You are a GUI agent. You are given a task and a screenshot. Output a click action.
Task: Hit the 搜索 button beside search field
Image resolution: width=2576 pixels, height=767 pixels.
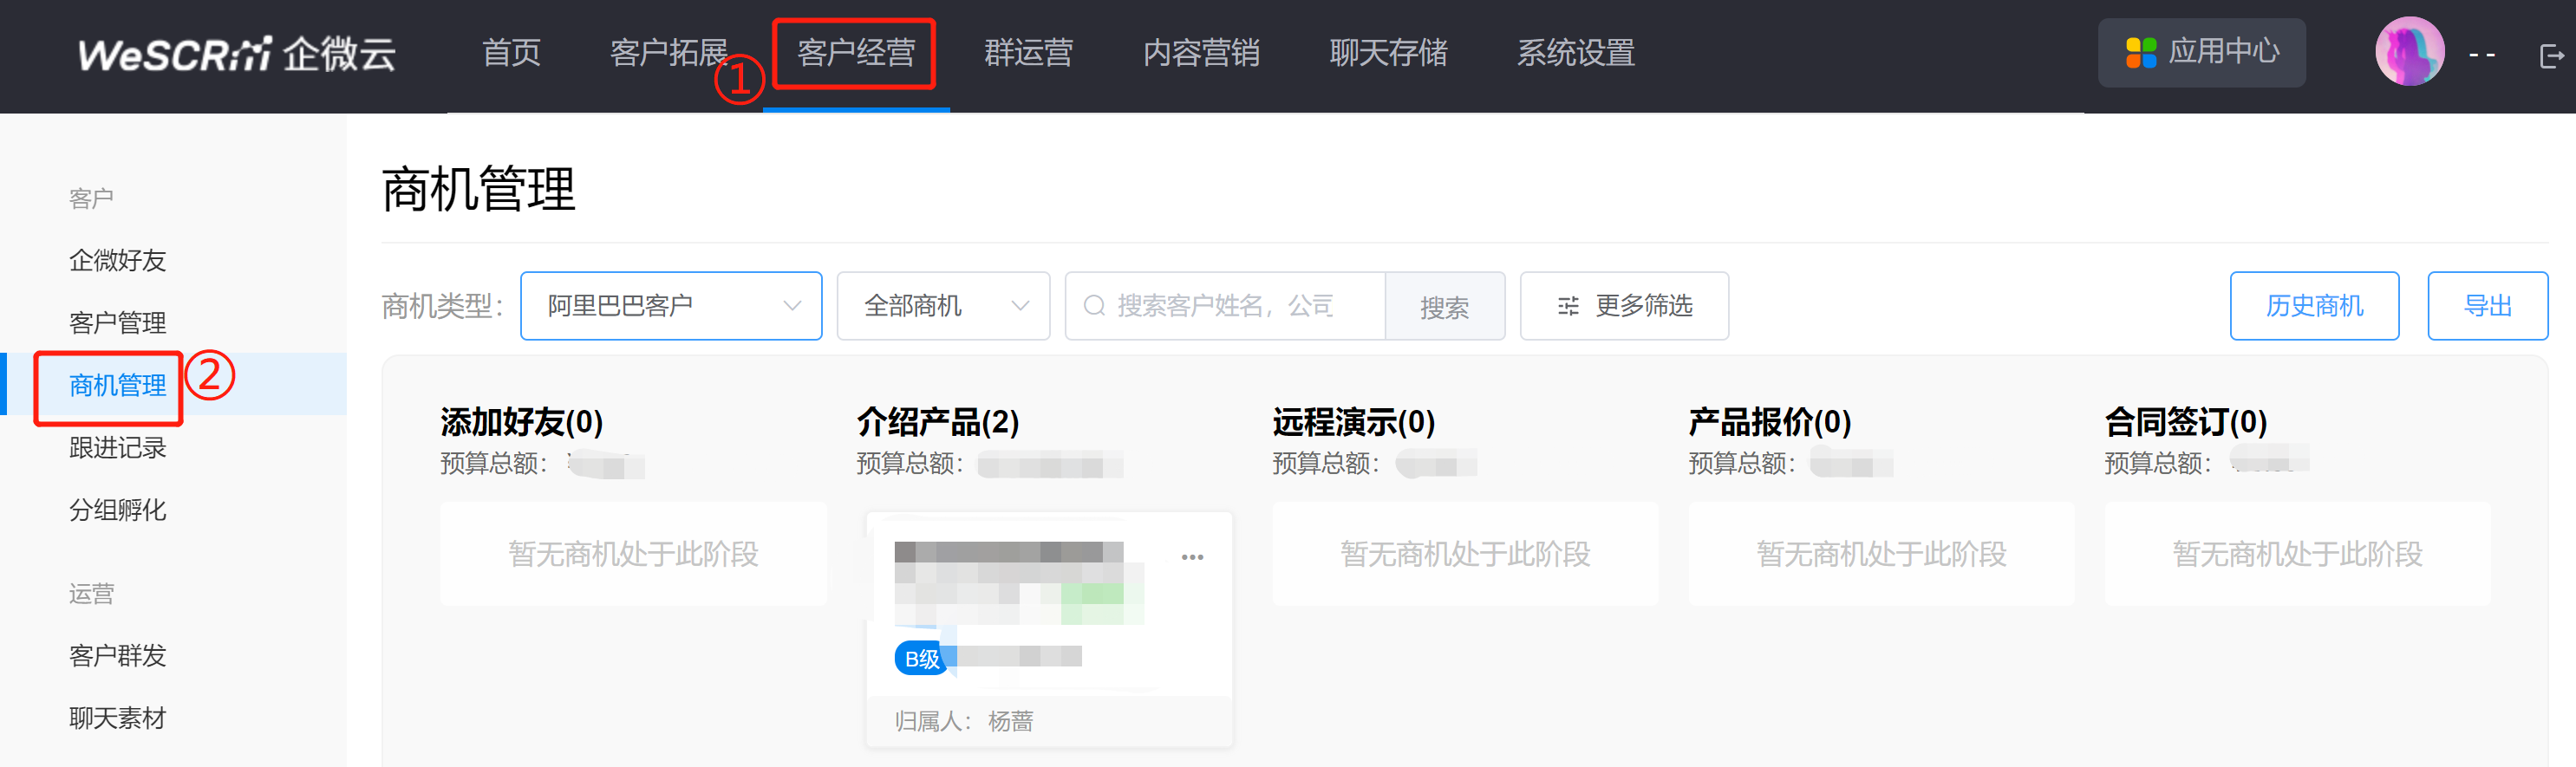1443,307
